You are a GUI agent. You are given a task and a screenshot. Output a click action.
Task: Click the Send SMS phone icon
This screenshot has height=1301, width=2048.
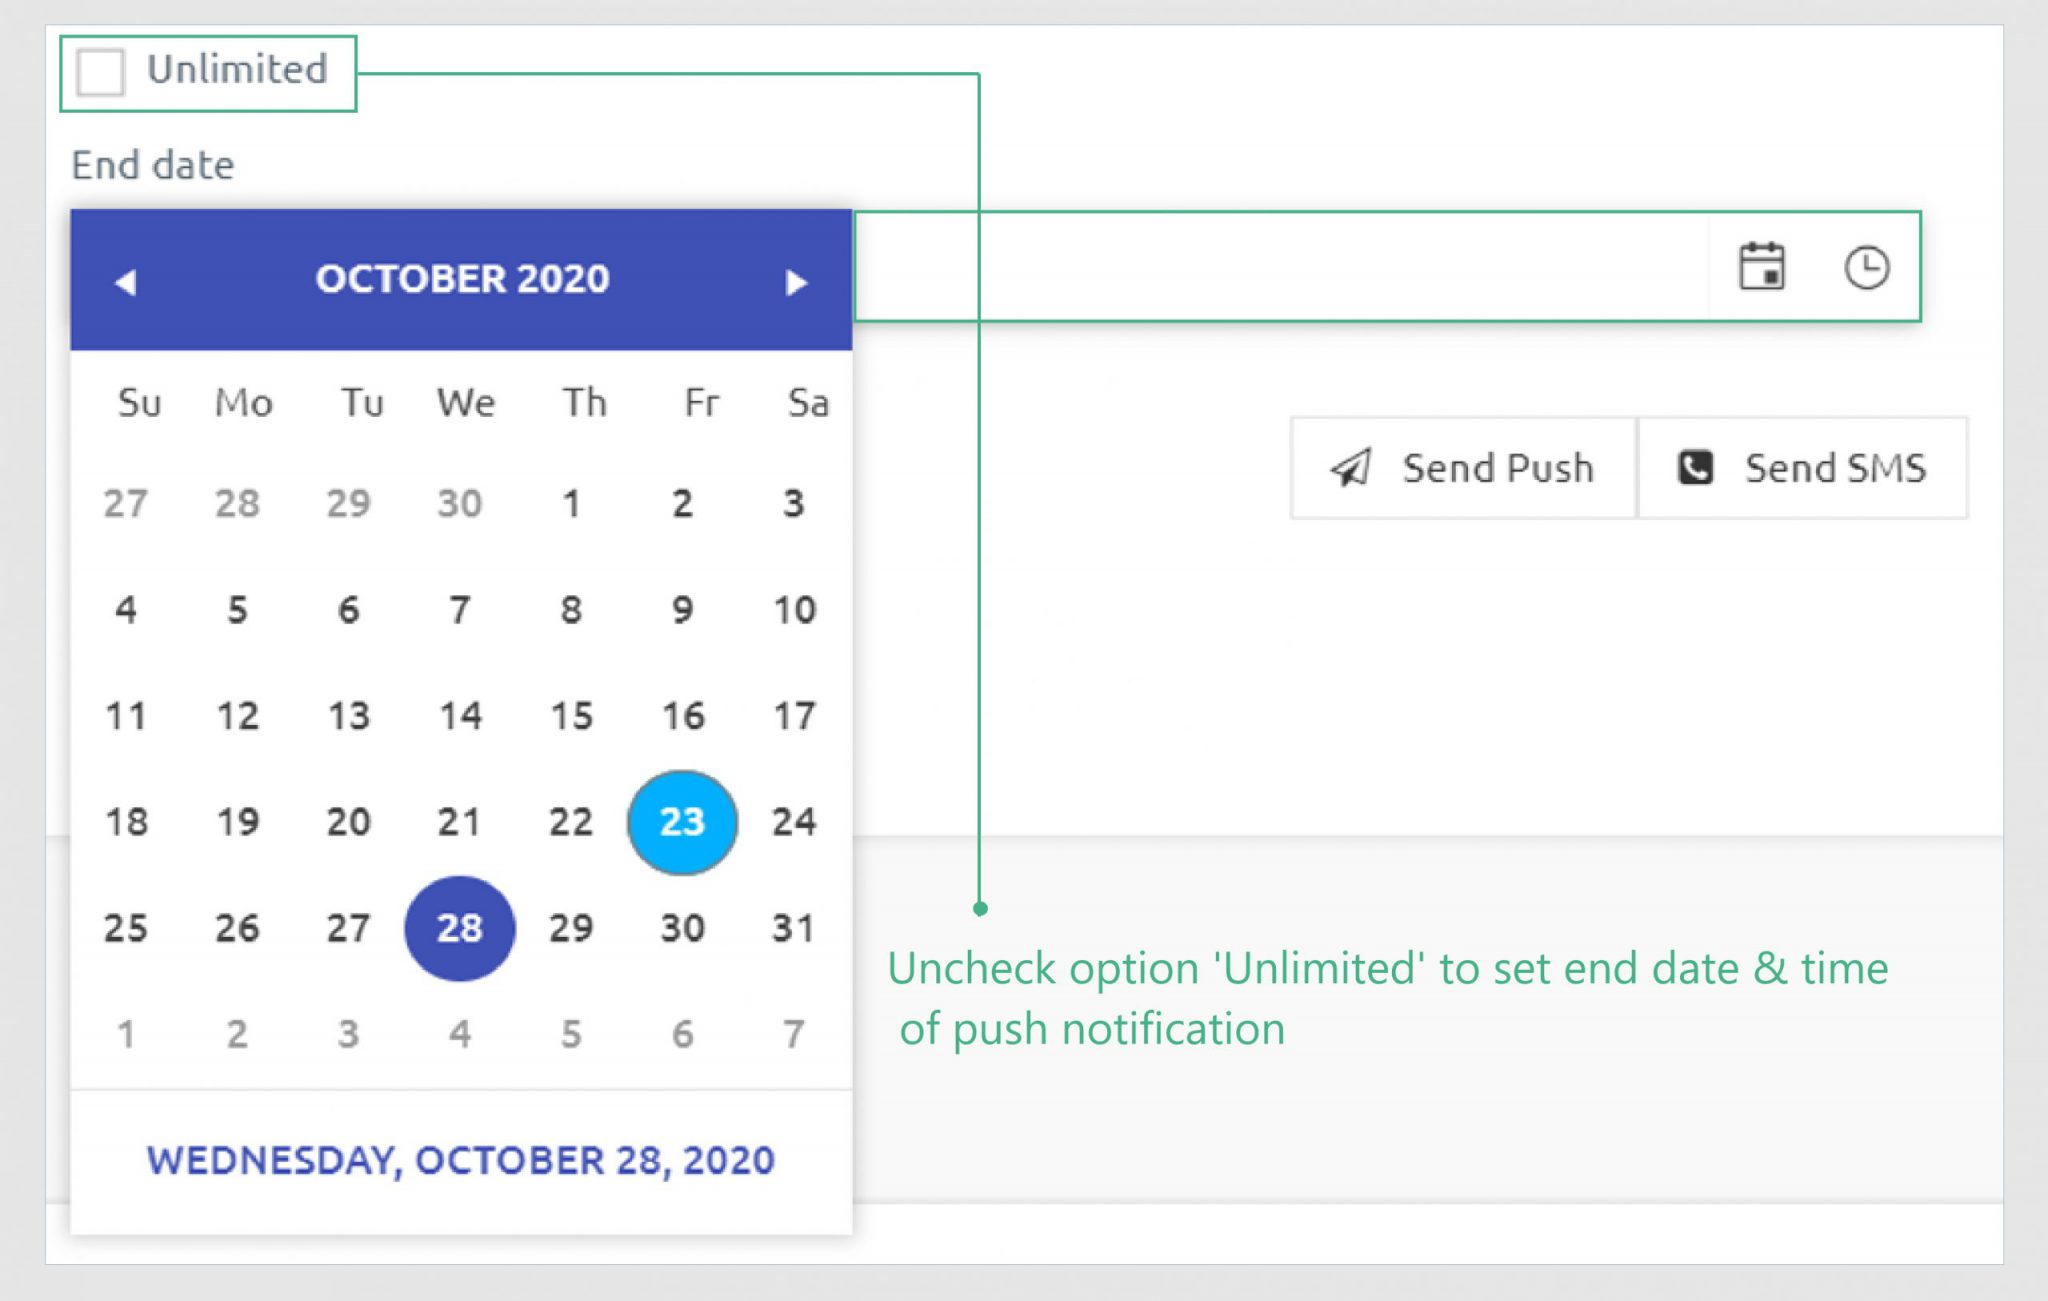point(1694,467)
